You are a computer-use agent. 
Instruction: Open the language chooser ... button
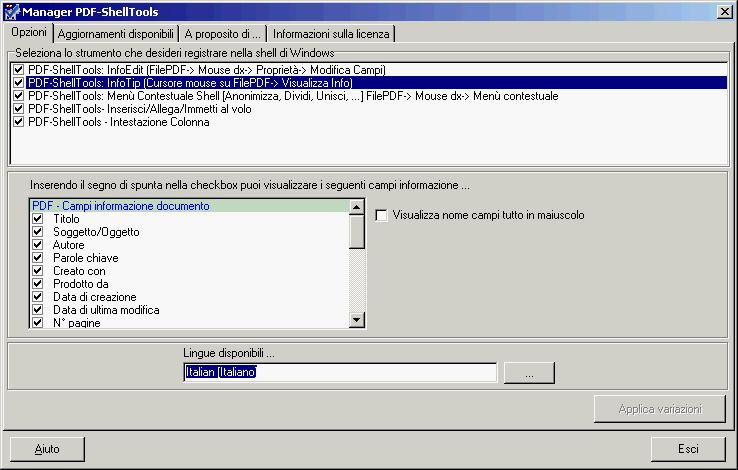[529, 373]
